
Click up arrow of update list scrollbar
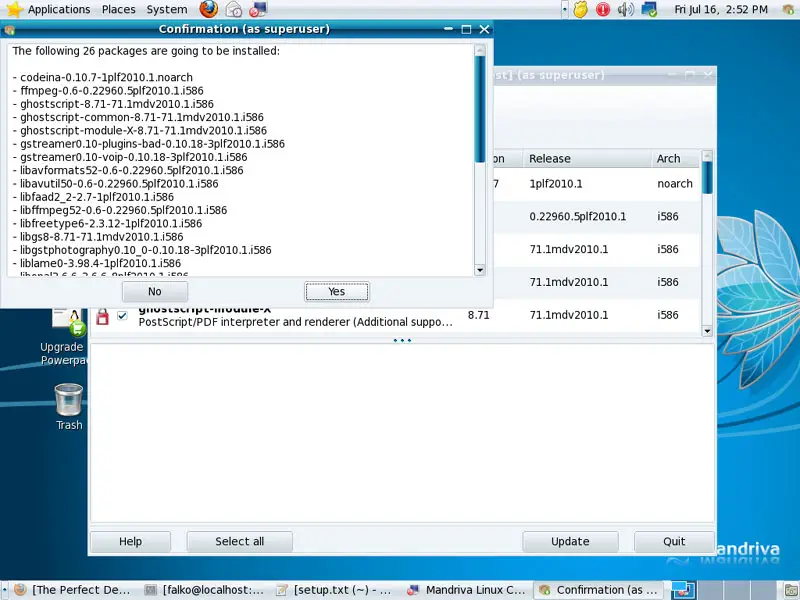707,156
